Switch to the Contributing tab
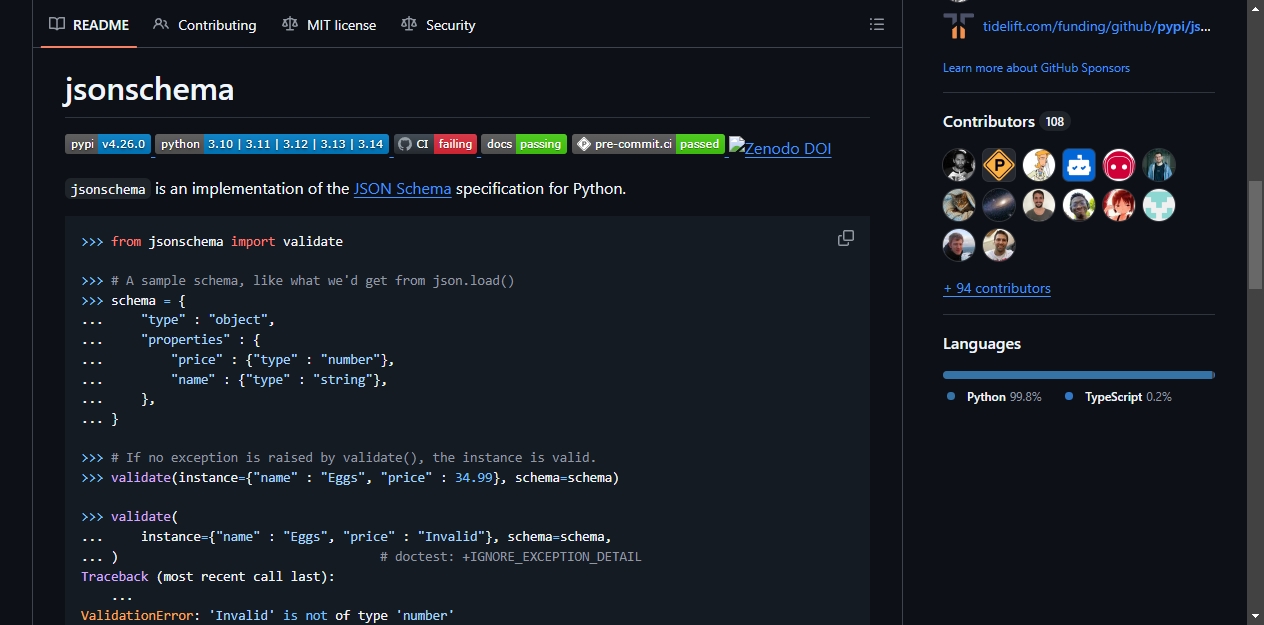This screenshot has width=1264, height=625. point(205,24)
